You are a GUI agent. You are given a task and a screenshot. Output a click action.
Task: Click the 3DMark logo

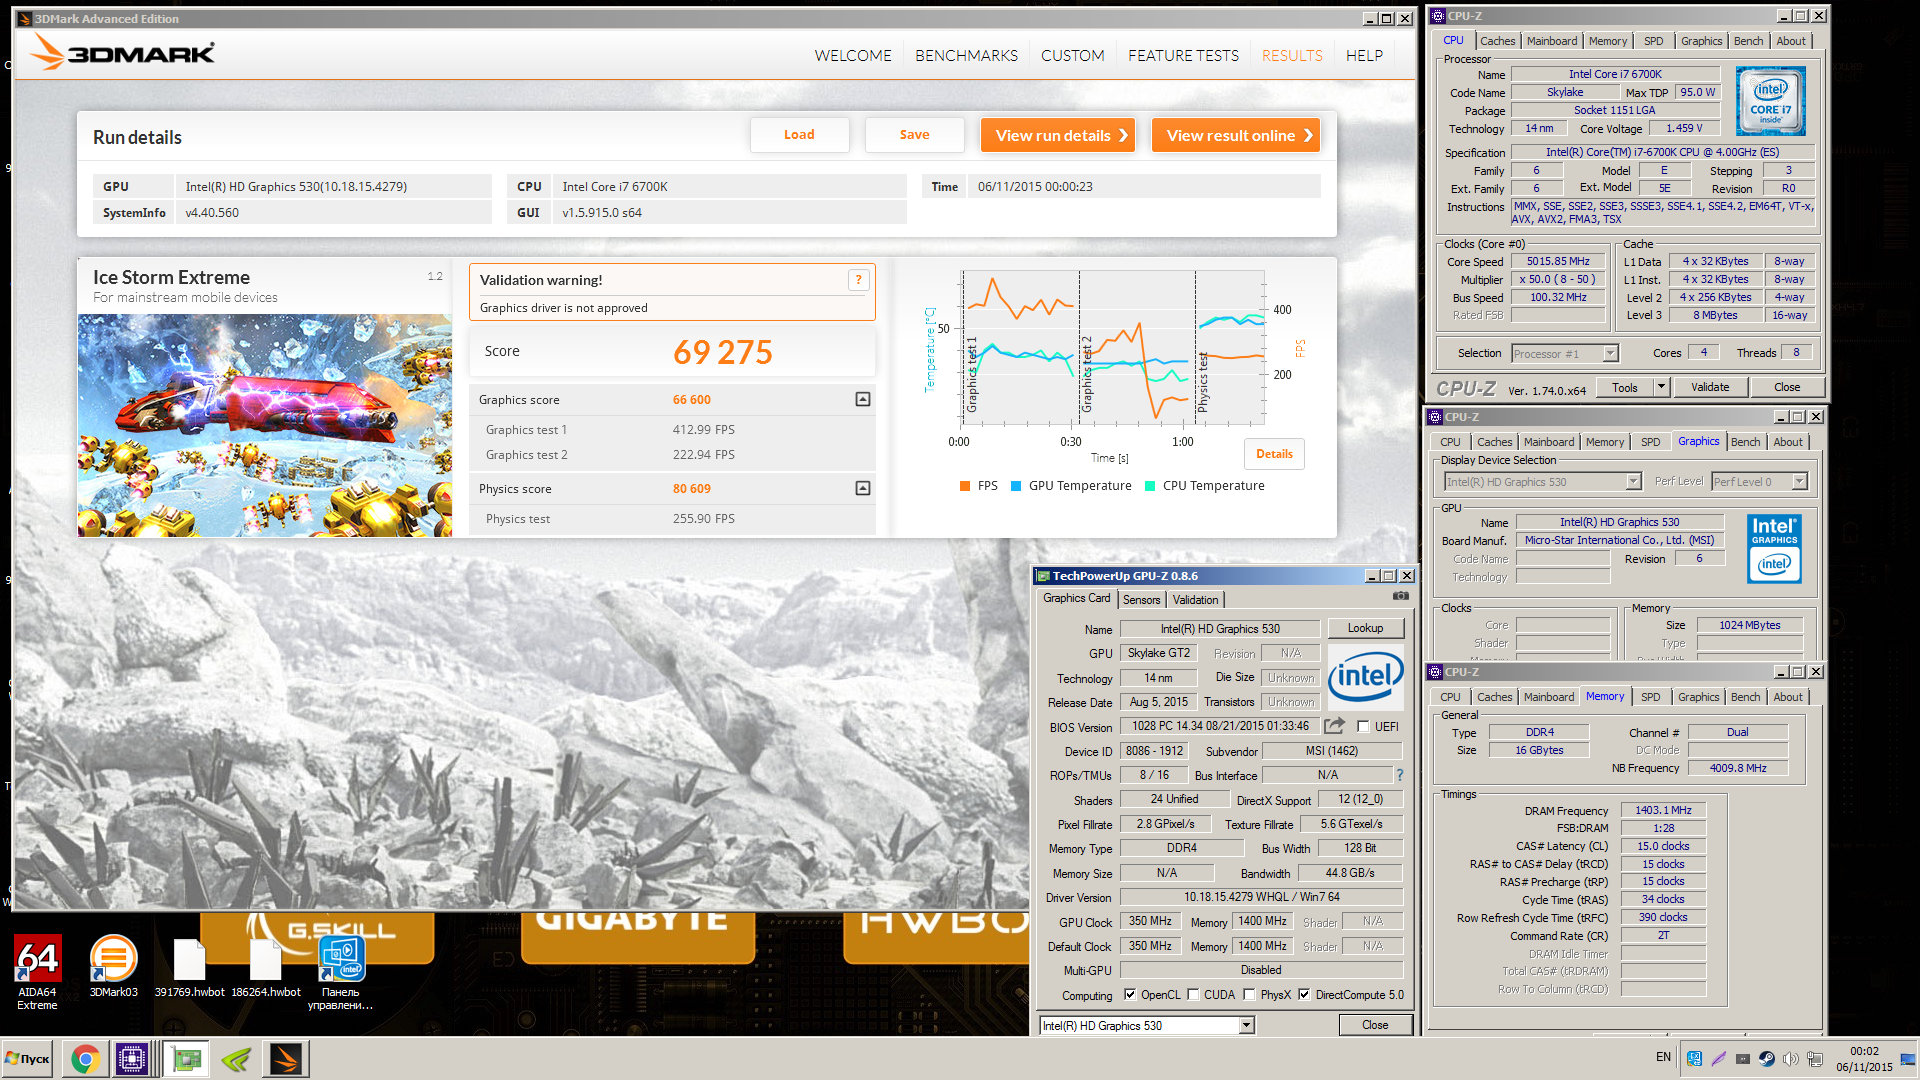pos(122,52)
